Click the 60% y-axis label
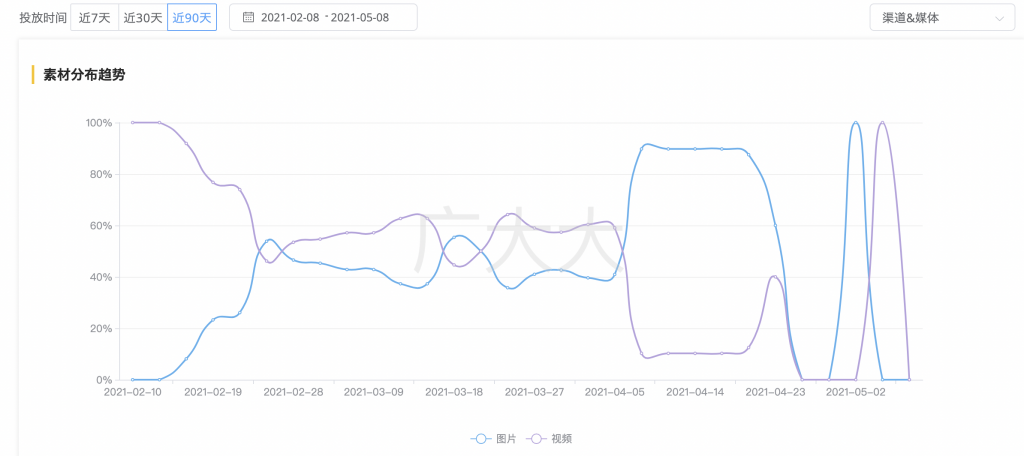This screenshot has height=456, width=1024. point(101,225)
